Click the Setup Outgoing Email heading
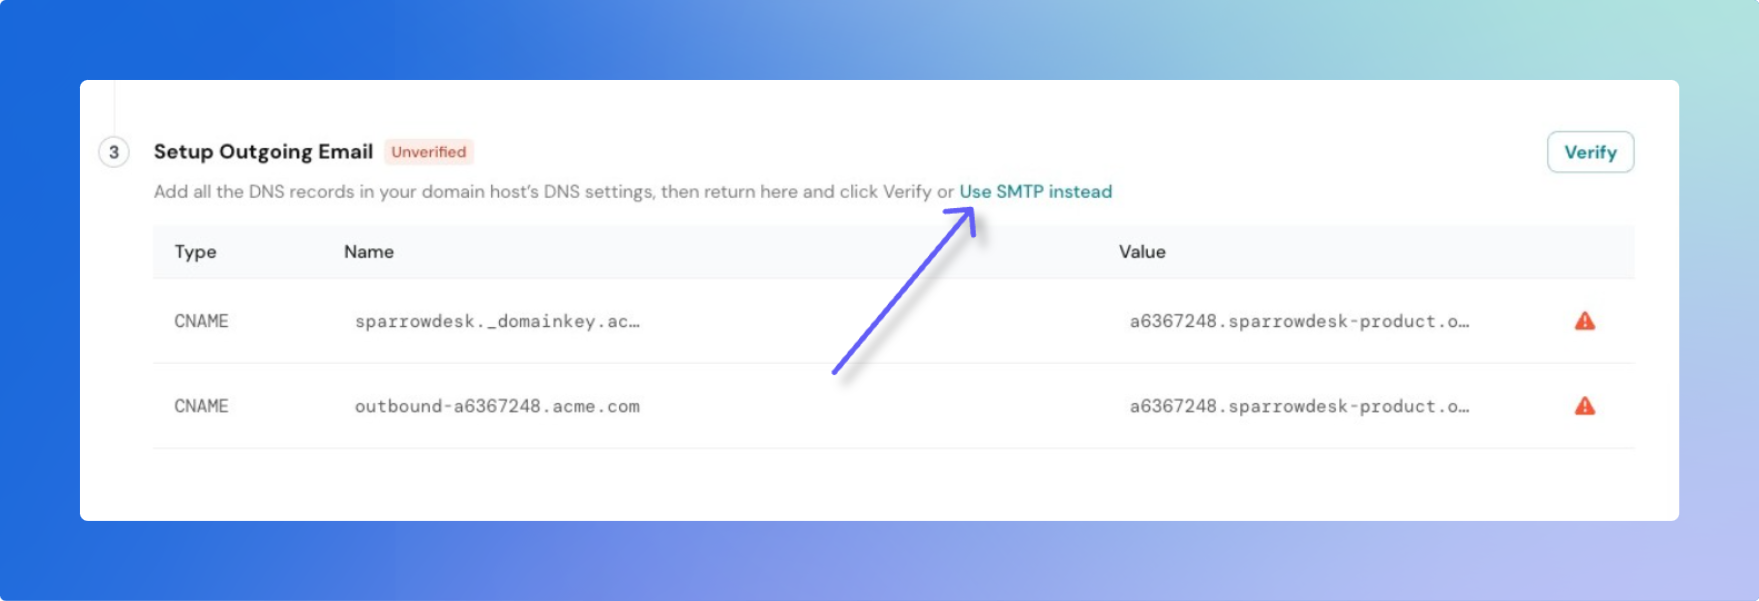Viewport: 1759px width, 601px height. (x=263, y=151)
